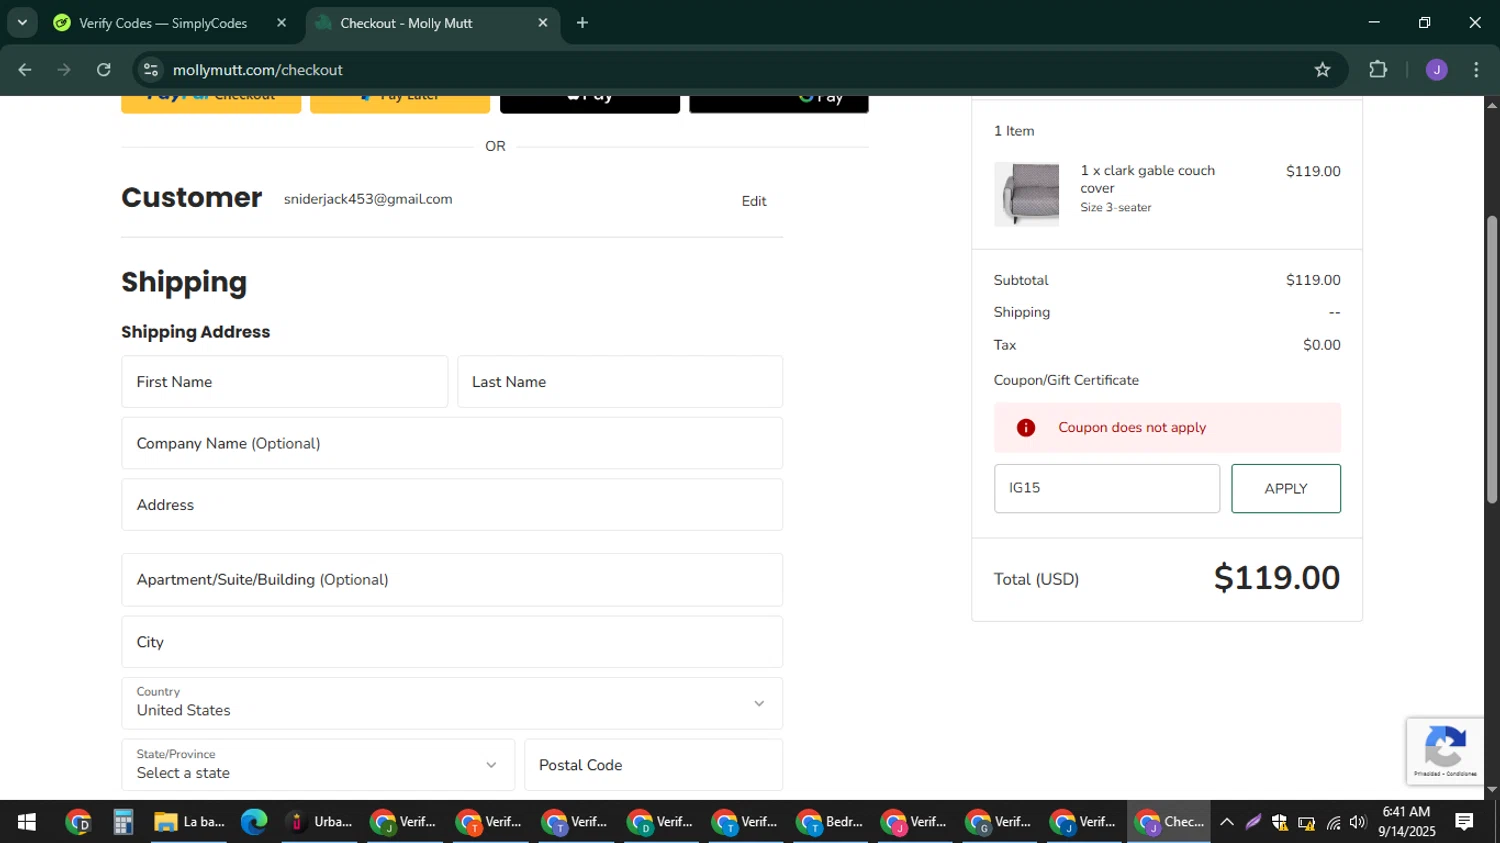Image resolution: width=1500 pixels, height=843 pixels.
Task: Switch to the Urba... taskbar window
Action: click(x=320, y=822)
